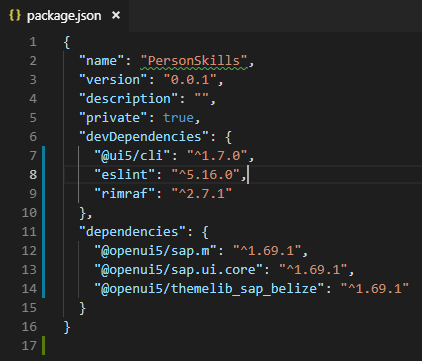Click the "^1.69.1" value on line 14
The image size is (422, 361).
coord(375,289)
